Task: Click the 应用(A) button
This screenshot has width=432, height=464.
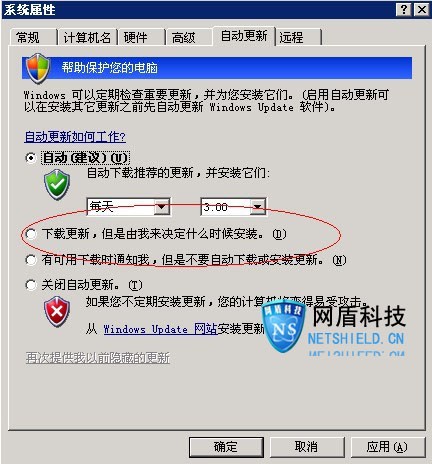Action: tap(387, 447)
